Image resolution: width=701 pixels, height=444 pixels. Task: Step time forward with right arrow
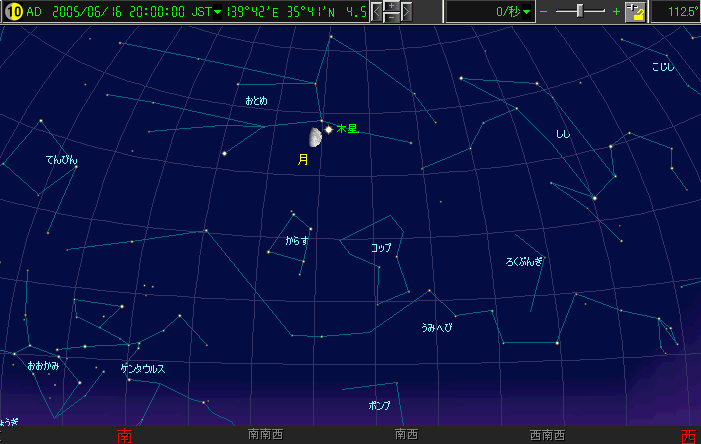pos(407,12)
